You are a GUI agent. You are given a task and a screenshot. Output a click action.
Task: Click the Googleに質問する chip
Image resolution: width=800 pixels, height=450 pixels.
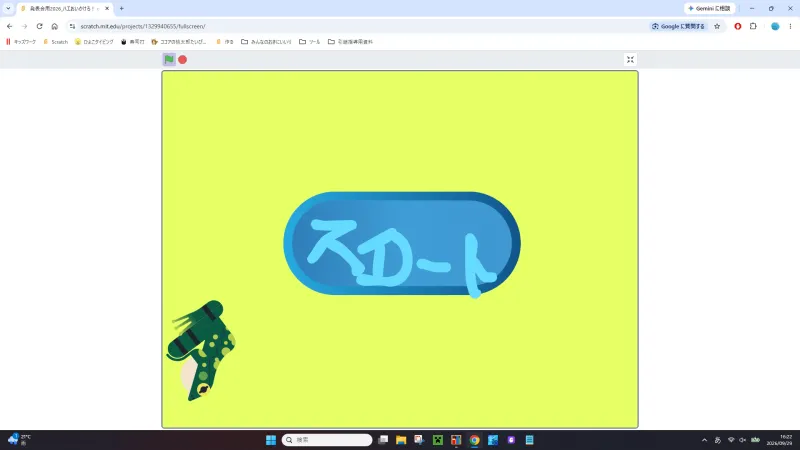tap(678, 26)
